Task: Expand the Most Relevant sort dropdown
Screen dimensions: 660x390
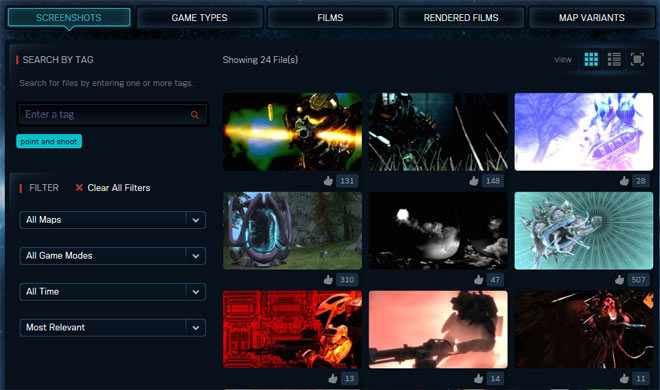Action: (x=112, y=328)
